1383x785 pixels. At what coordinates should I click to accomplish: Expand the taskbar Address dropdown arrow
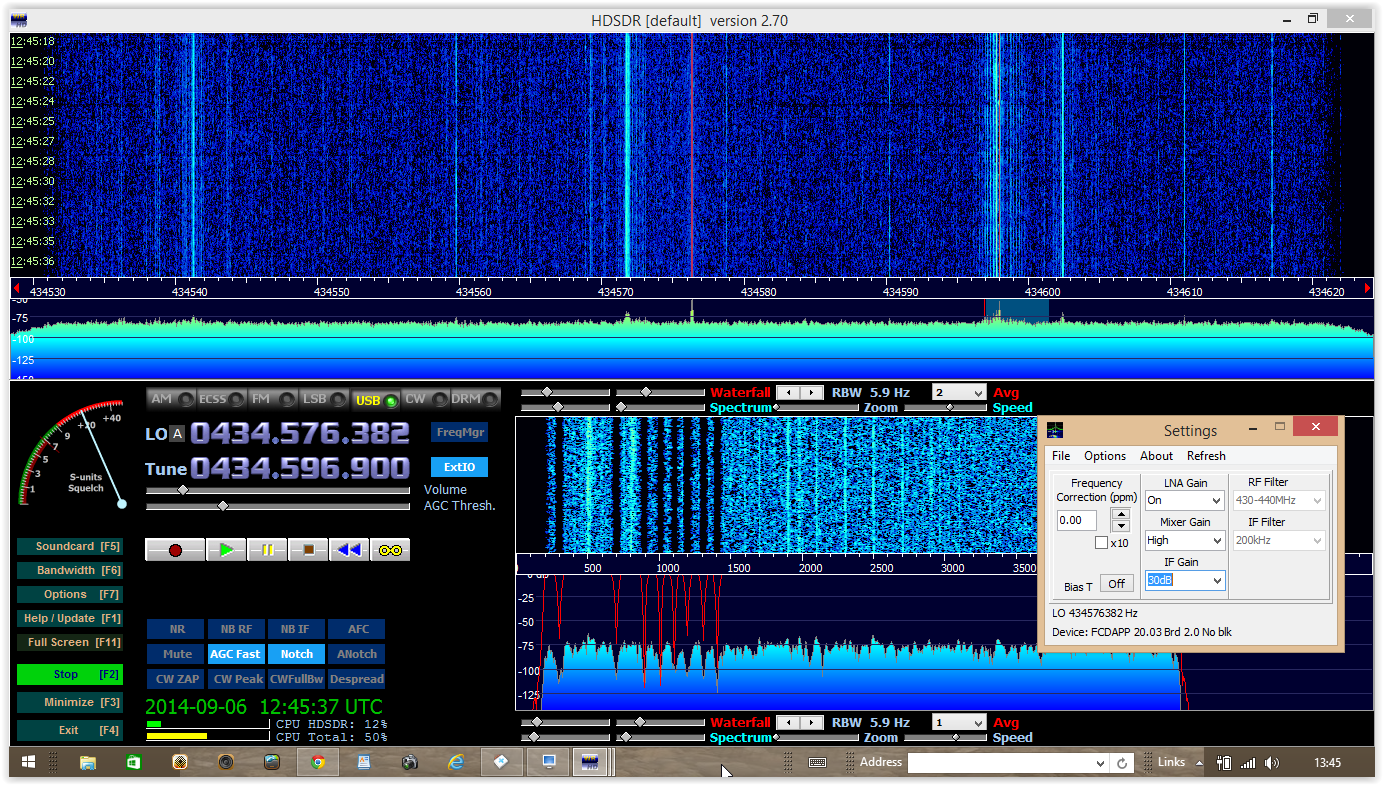[x=1100, y=763]
